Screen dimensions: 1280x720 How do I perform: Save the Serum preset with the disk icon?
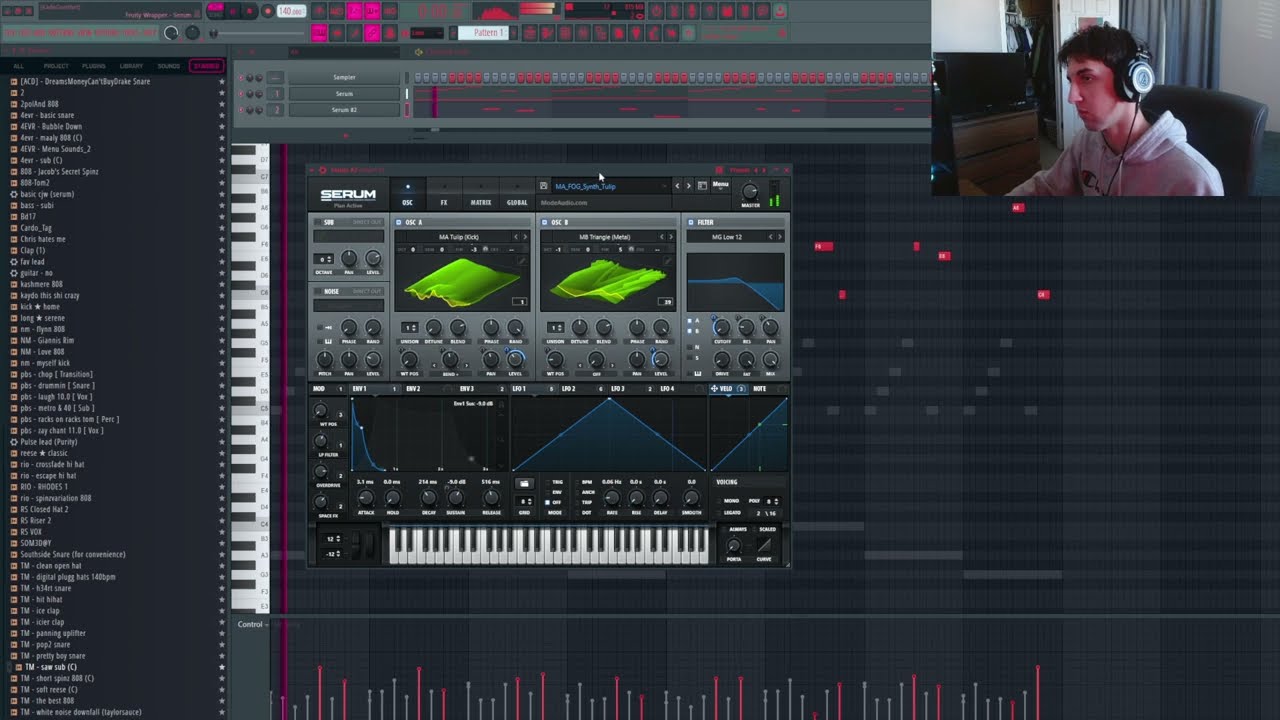click(x=543, y=186)
